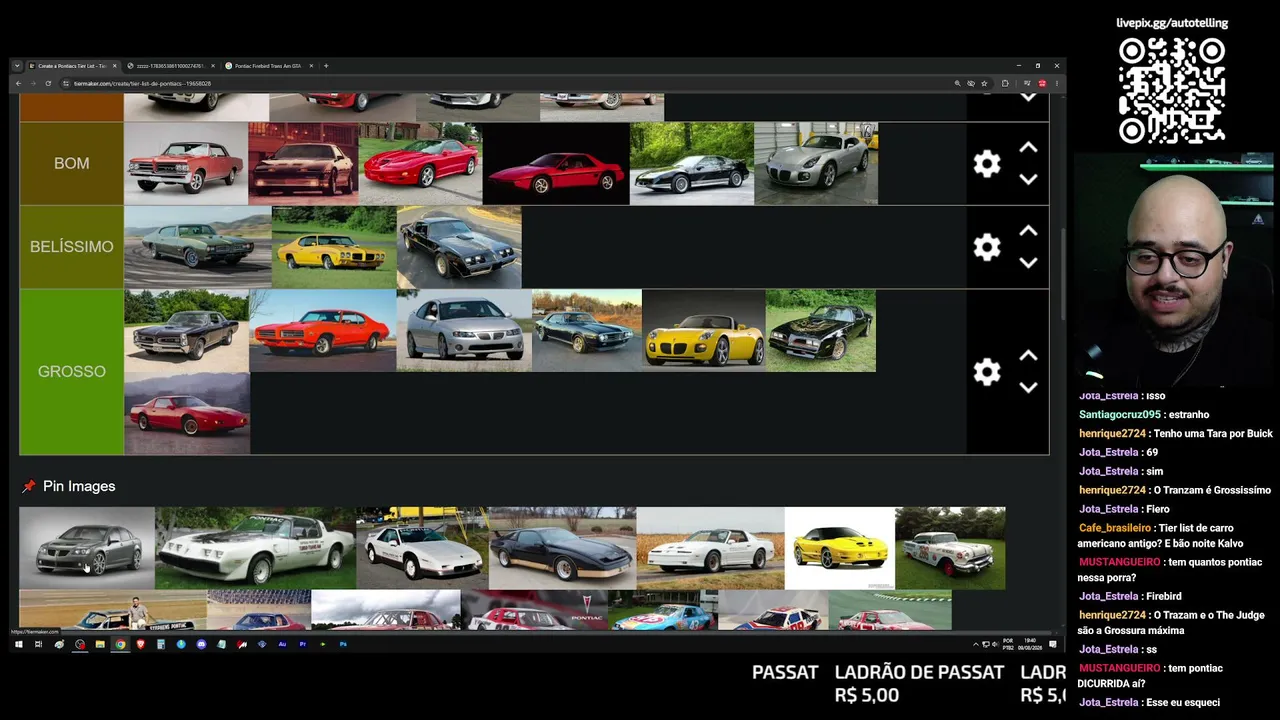Open the Windows Start menu
The height and width of the screenshot is (720, 1280).
[18, 644]
